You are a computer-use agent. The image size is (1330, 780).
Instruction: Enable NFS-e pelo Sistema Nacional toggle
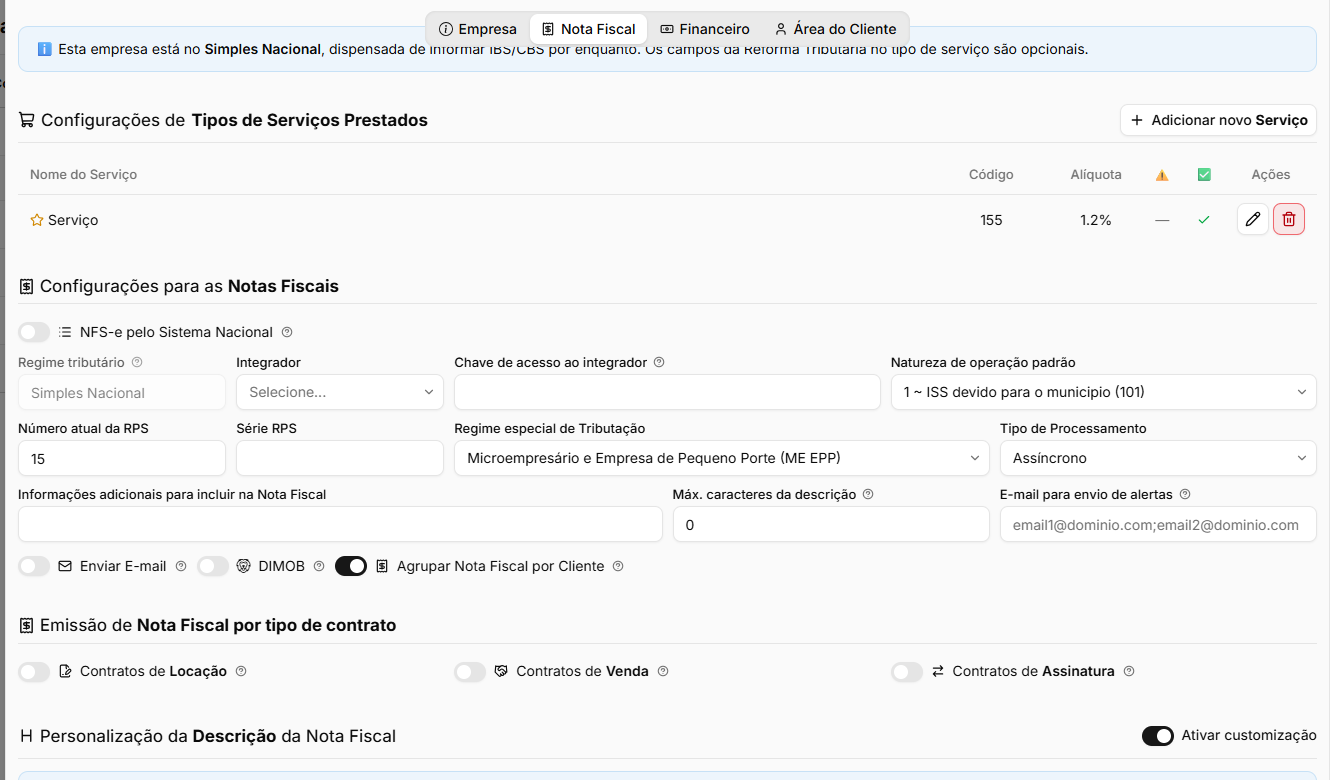click(34, 332)
